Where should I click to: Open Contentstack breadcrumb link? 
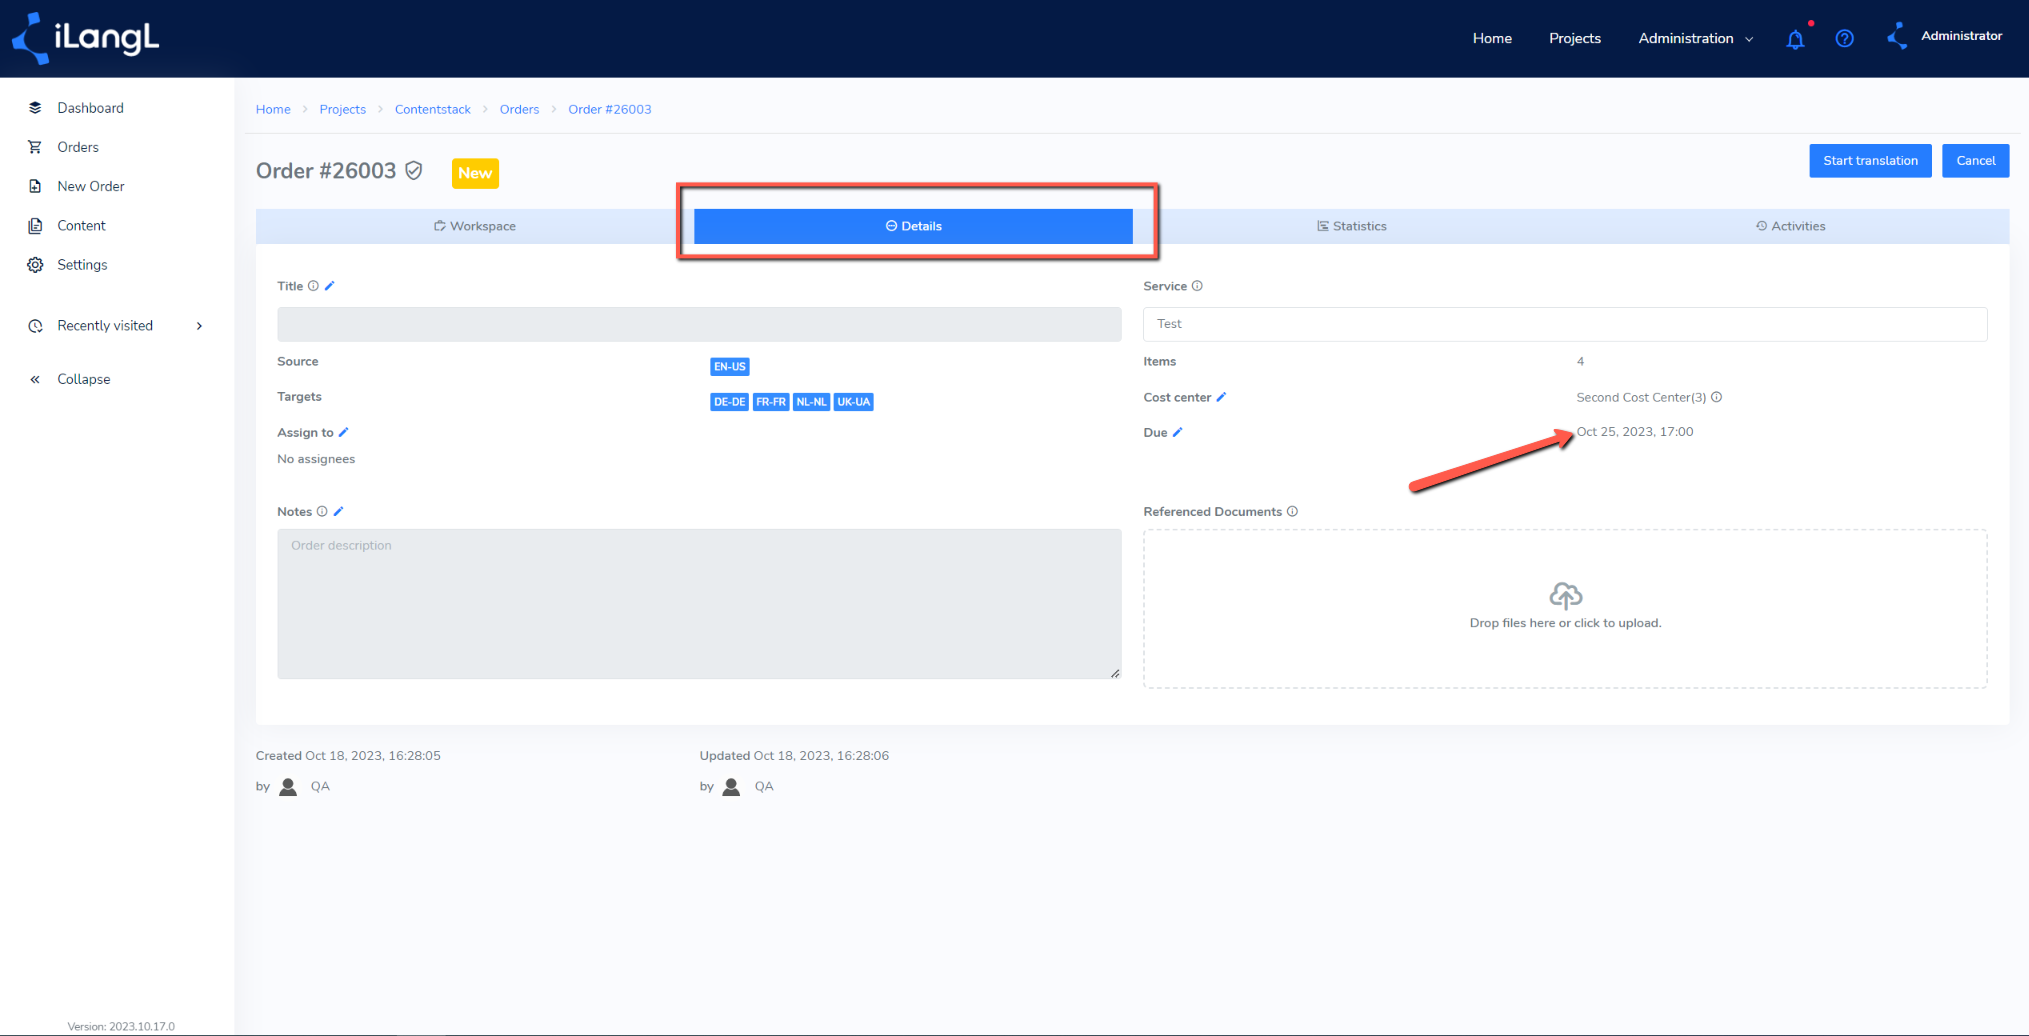tap(432, 110)
